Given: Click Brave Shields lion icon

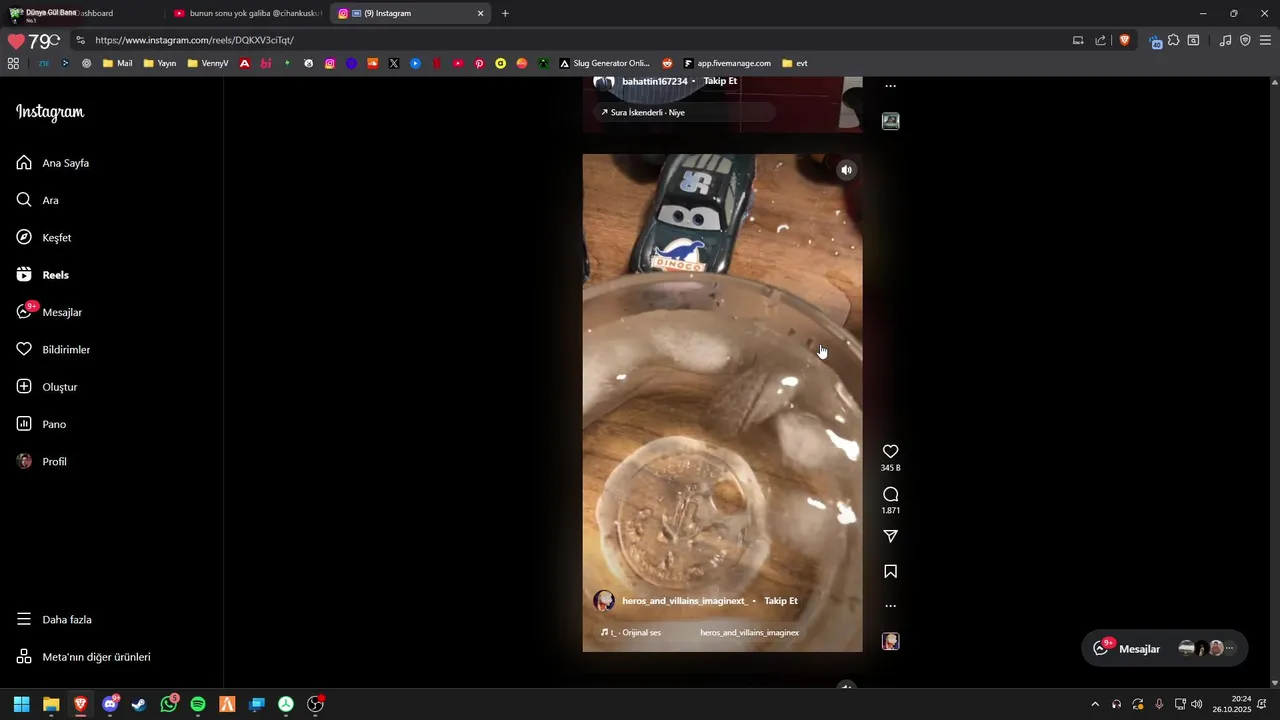Looking at the screenshot, I should (1124, 40).
